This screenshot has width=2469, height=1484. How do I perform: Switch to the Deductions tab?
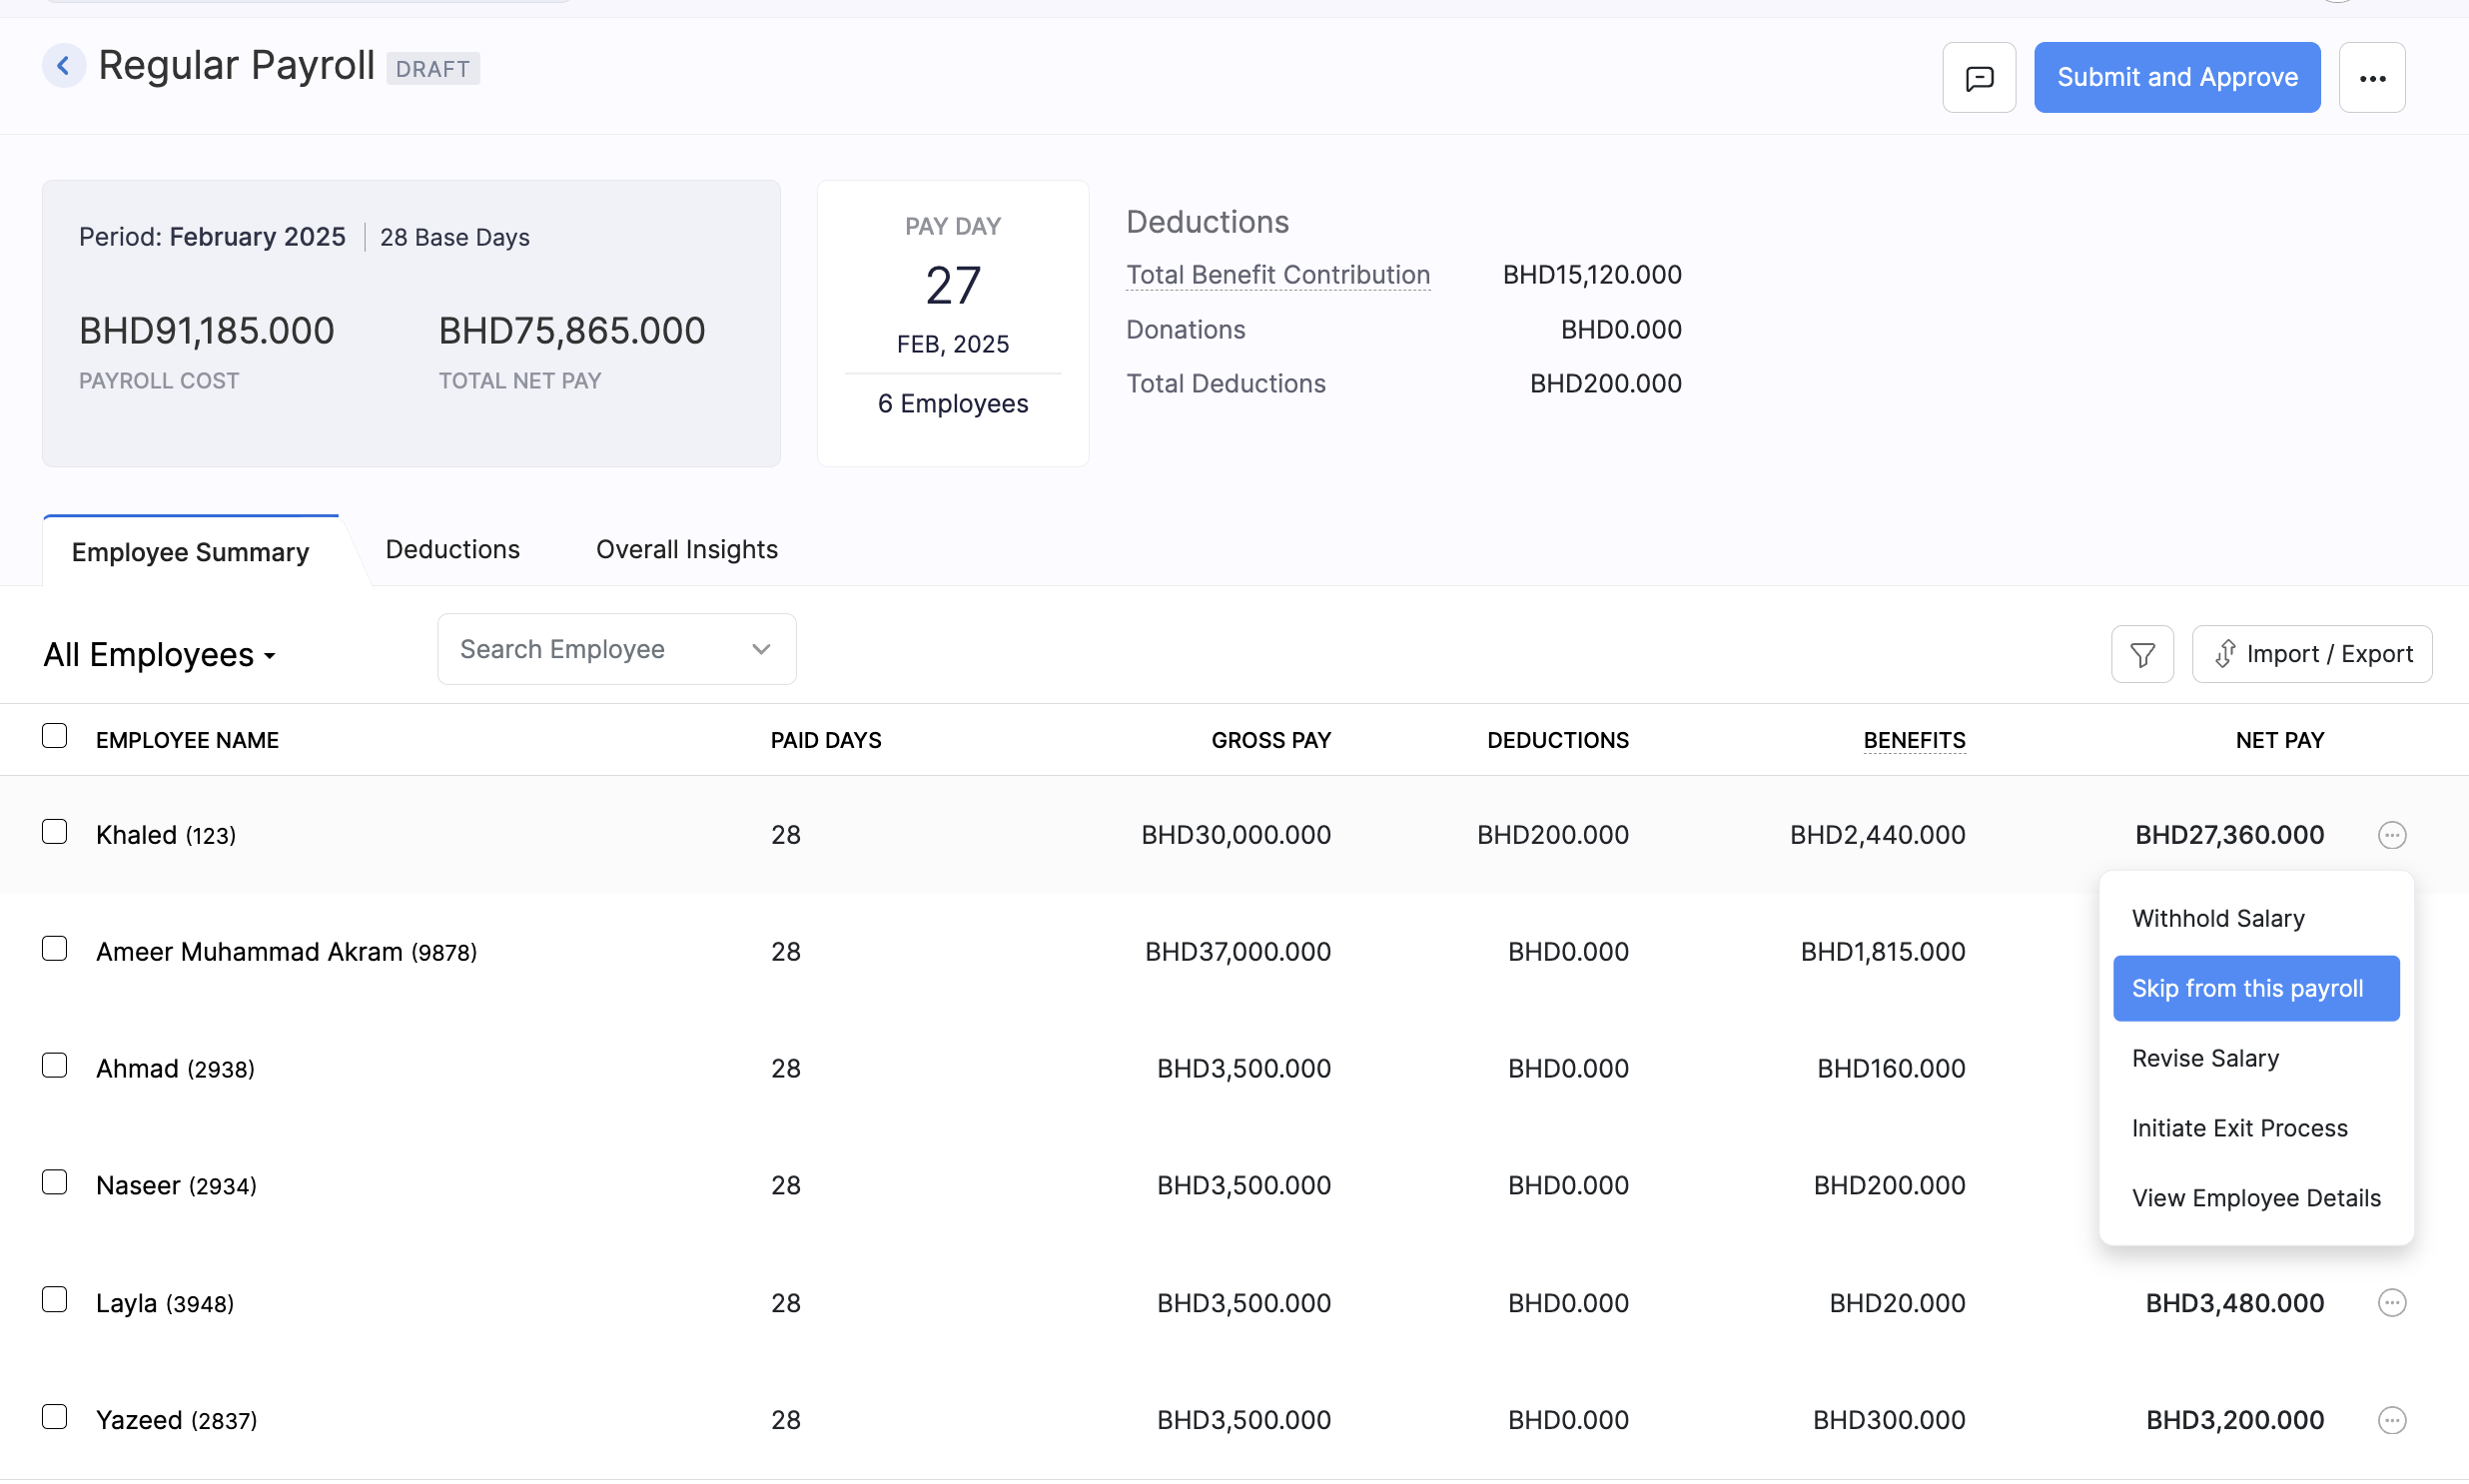pyautogui.click(x=452, y=549)
